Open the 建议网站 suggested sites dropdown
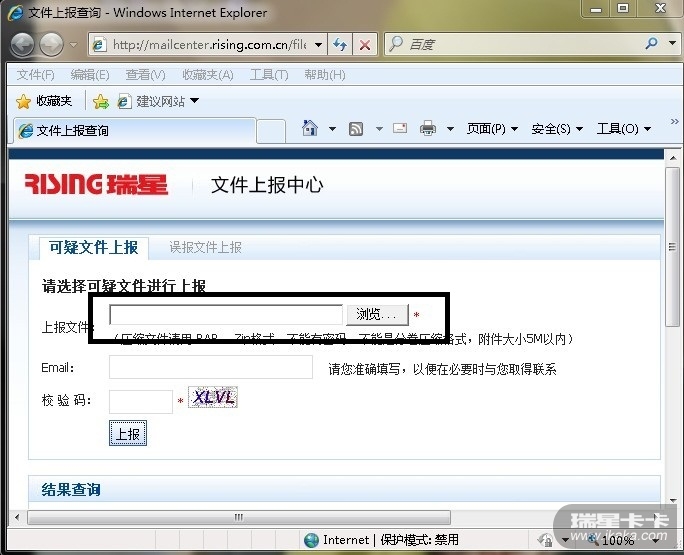This screenshot has width=684, height=555. (x=158, y=102)
